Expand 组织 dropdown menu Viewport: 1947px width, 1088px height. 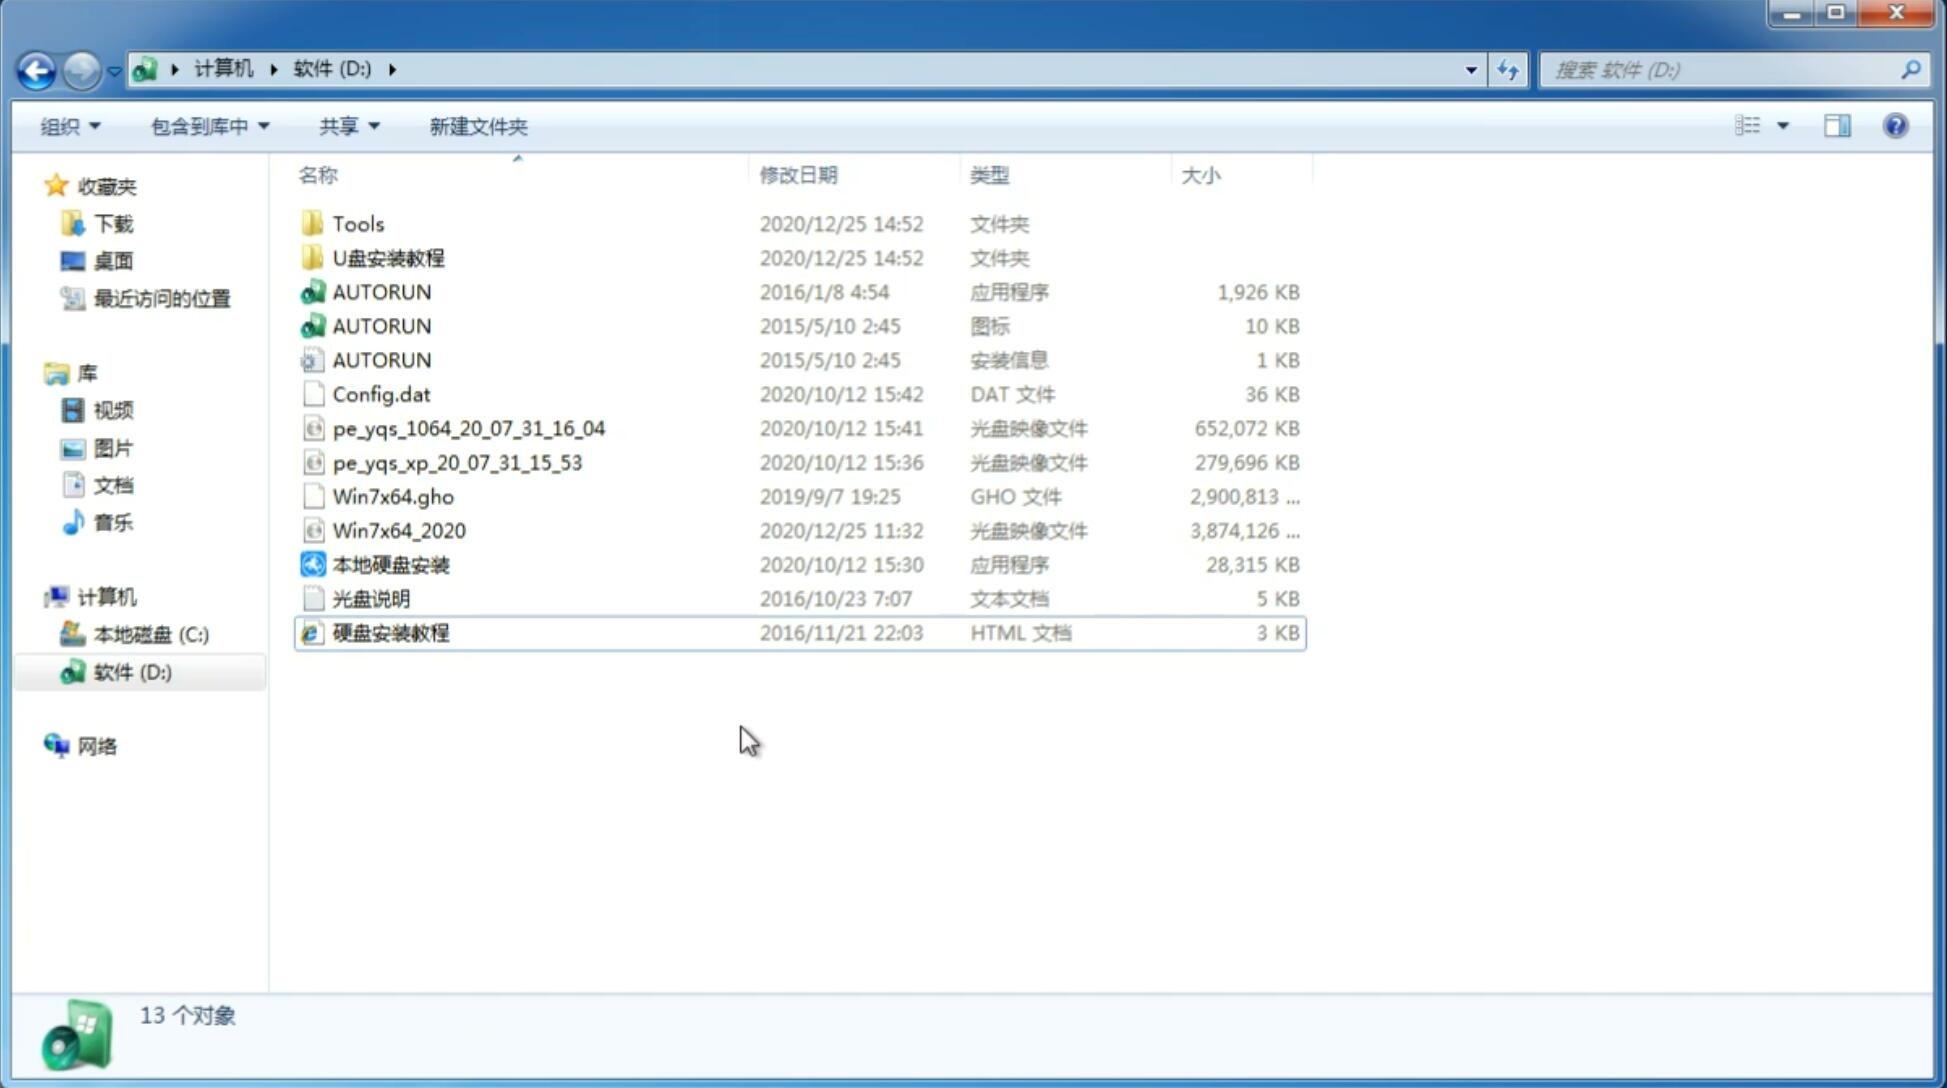(70, 126)
